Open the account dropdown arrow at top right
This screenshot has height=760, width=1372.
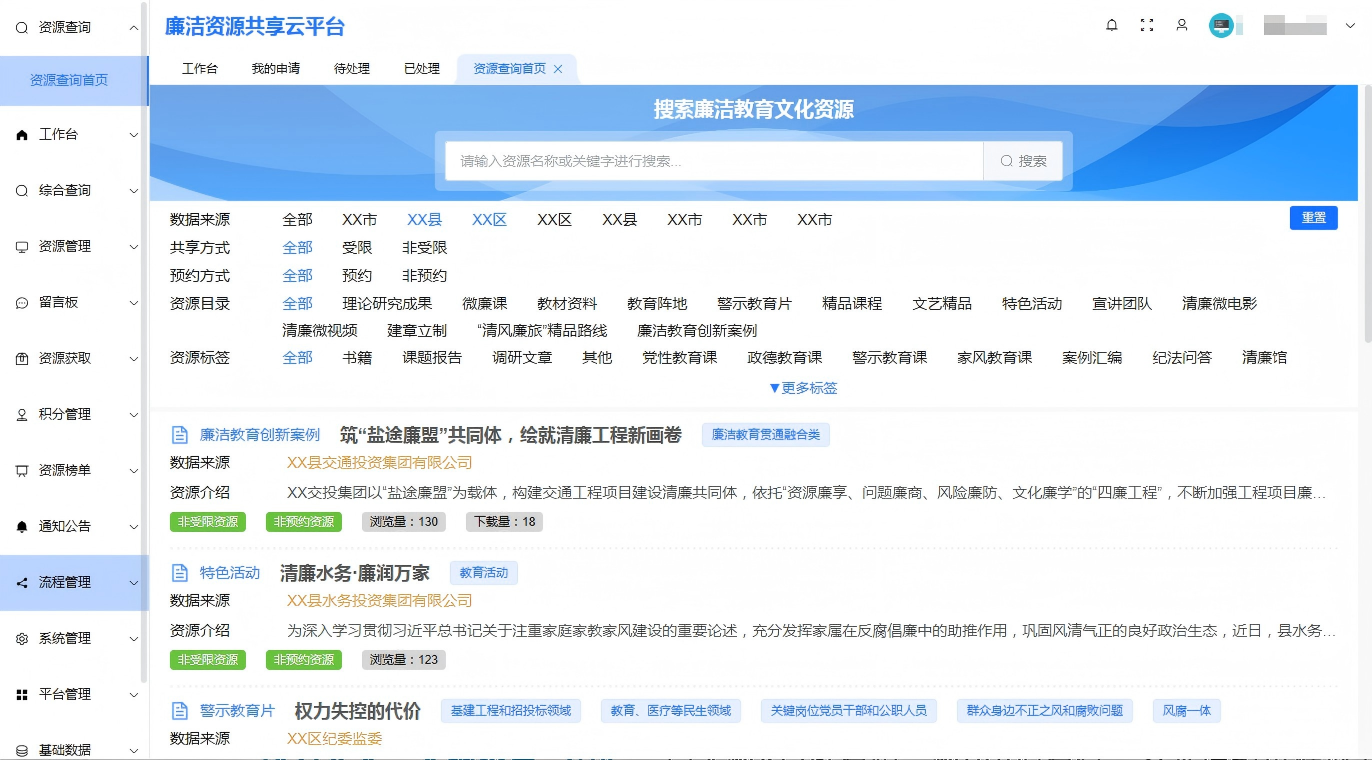click(1350, 27)
